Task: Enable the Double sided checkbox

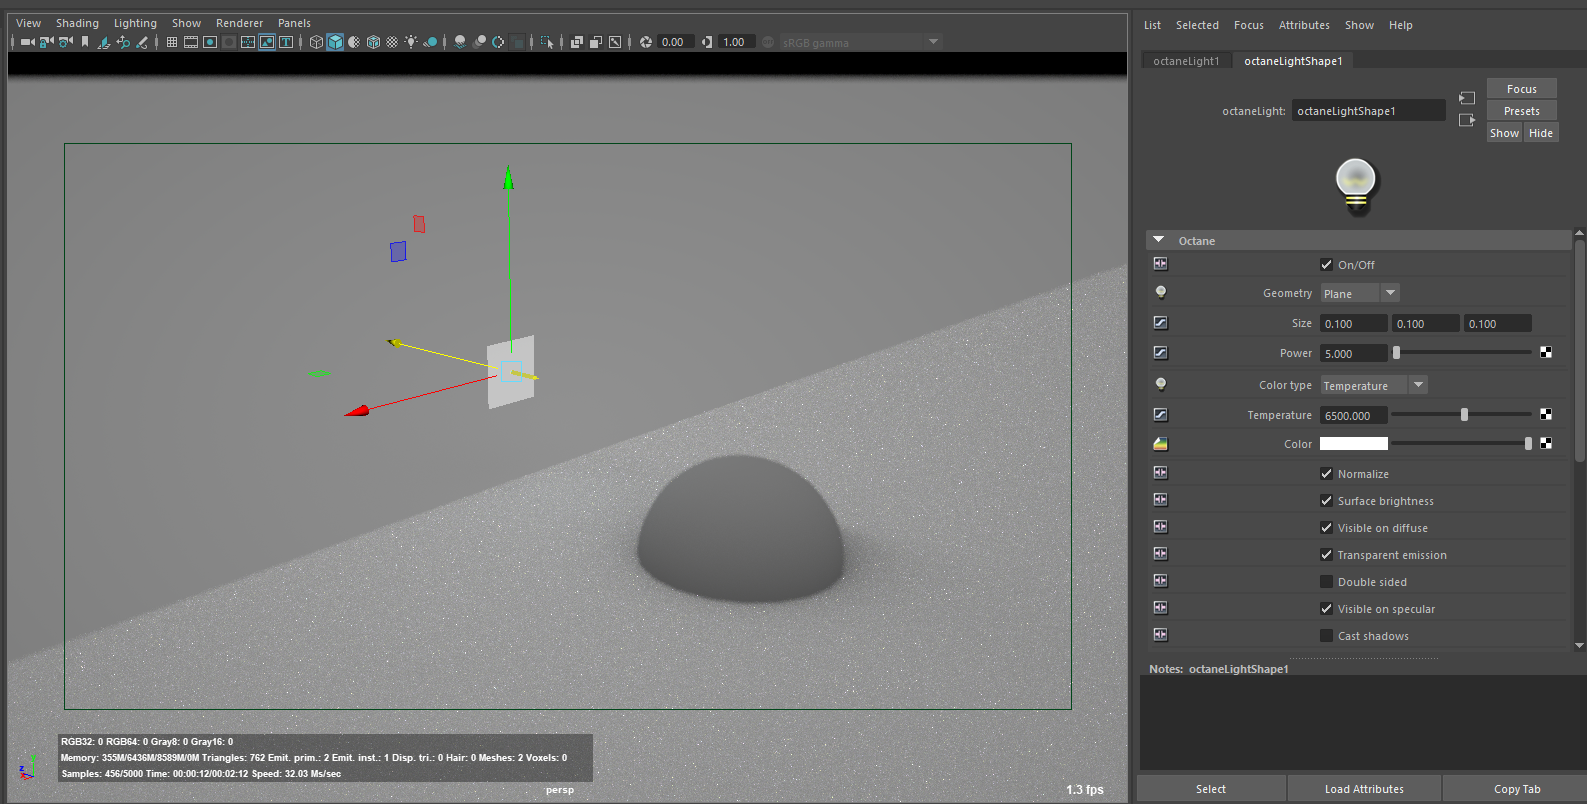Action: click(x=1326, y=582)
